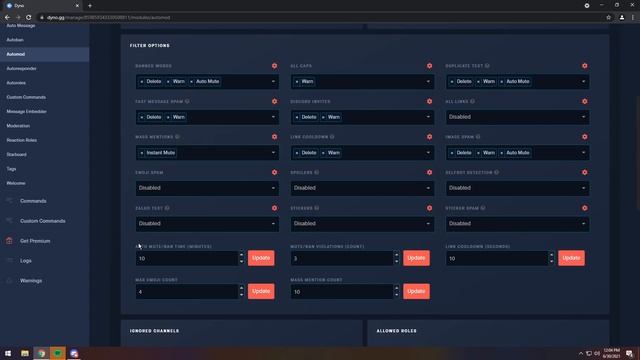Open Sticker Spam gear settings
The height and width of the screenshot is (360, 640).
click(584, 208)
